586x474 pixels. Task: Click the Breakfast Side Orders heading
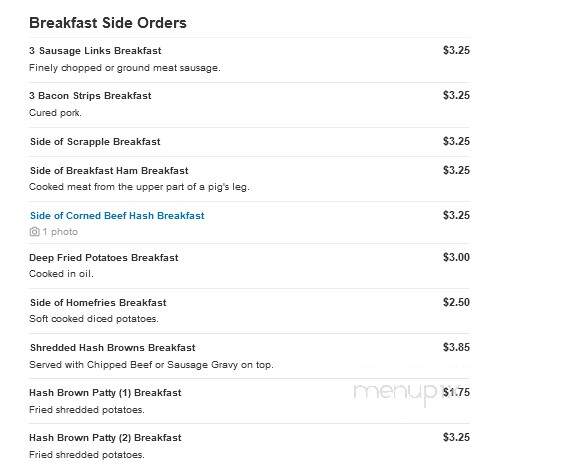[x=108, y=23]
